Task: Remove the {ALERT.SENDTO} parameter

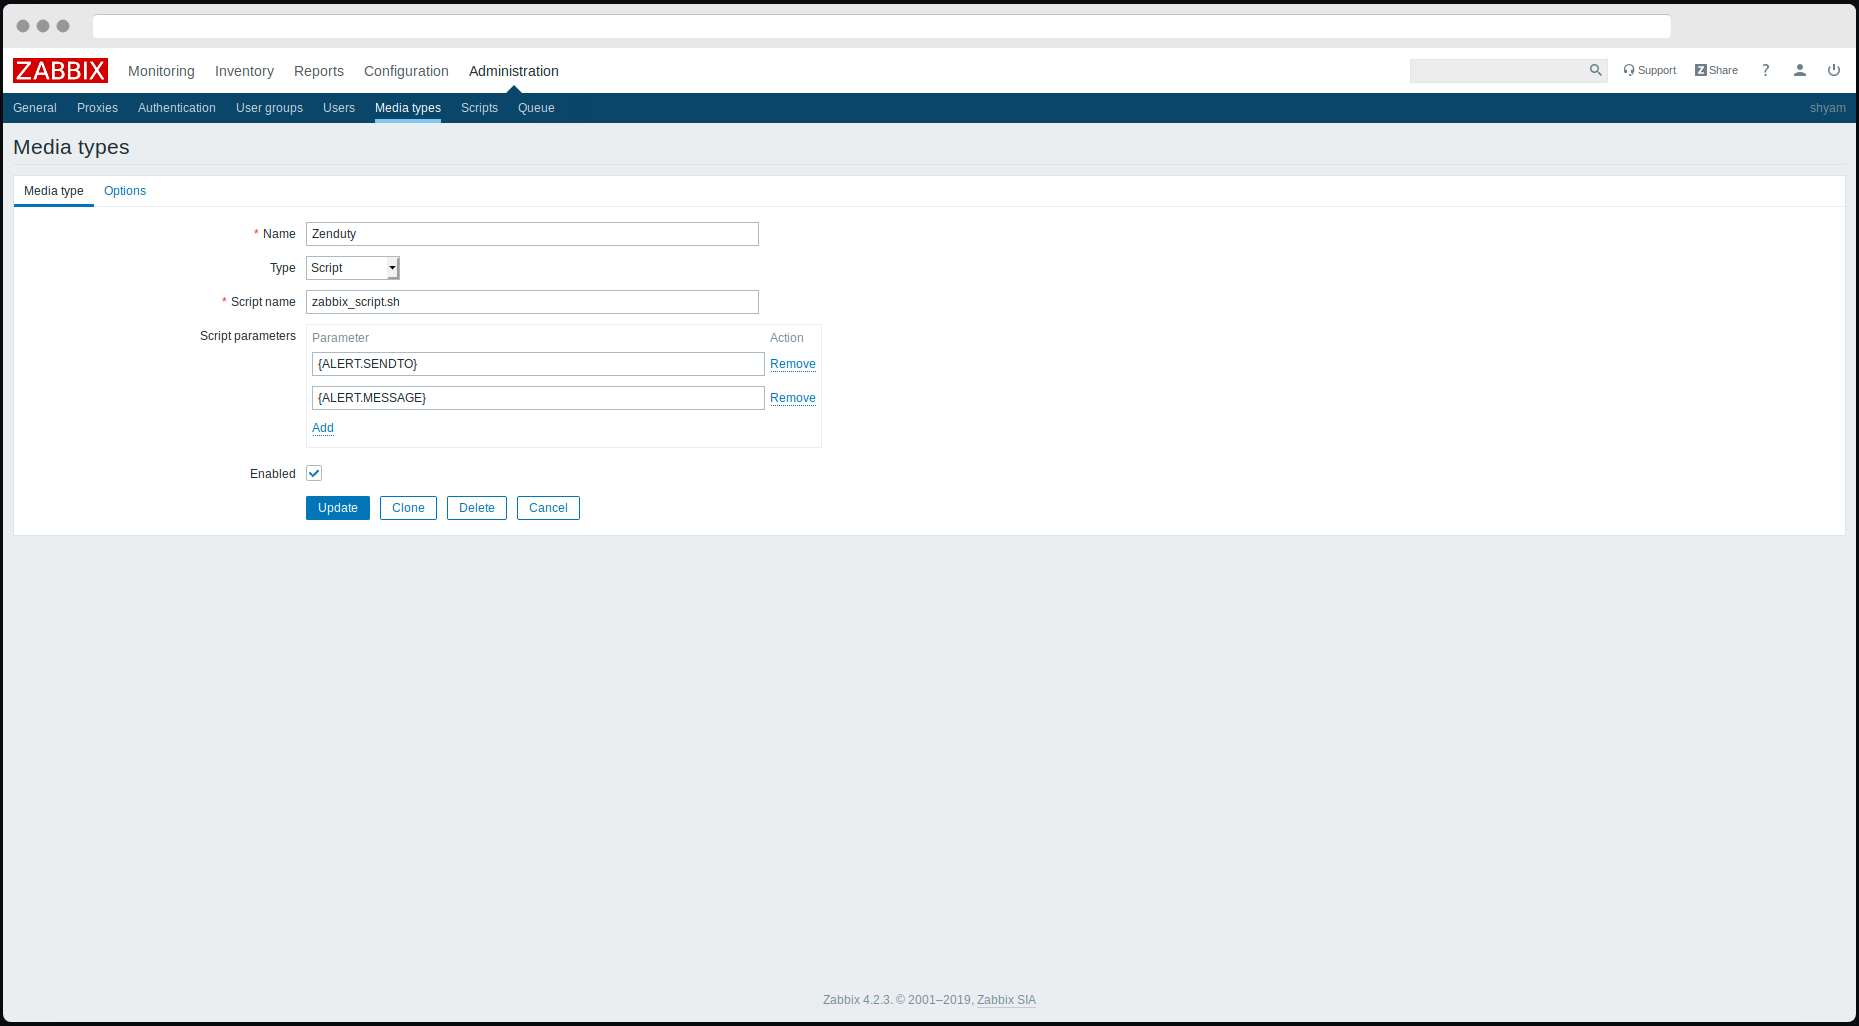Action: pos(793,364)
